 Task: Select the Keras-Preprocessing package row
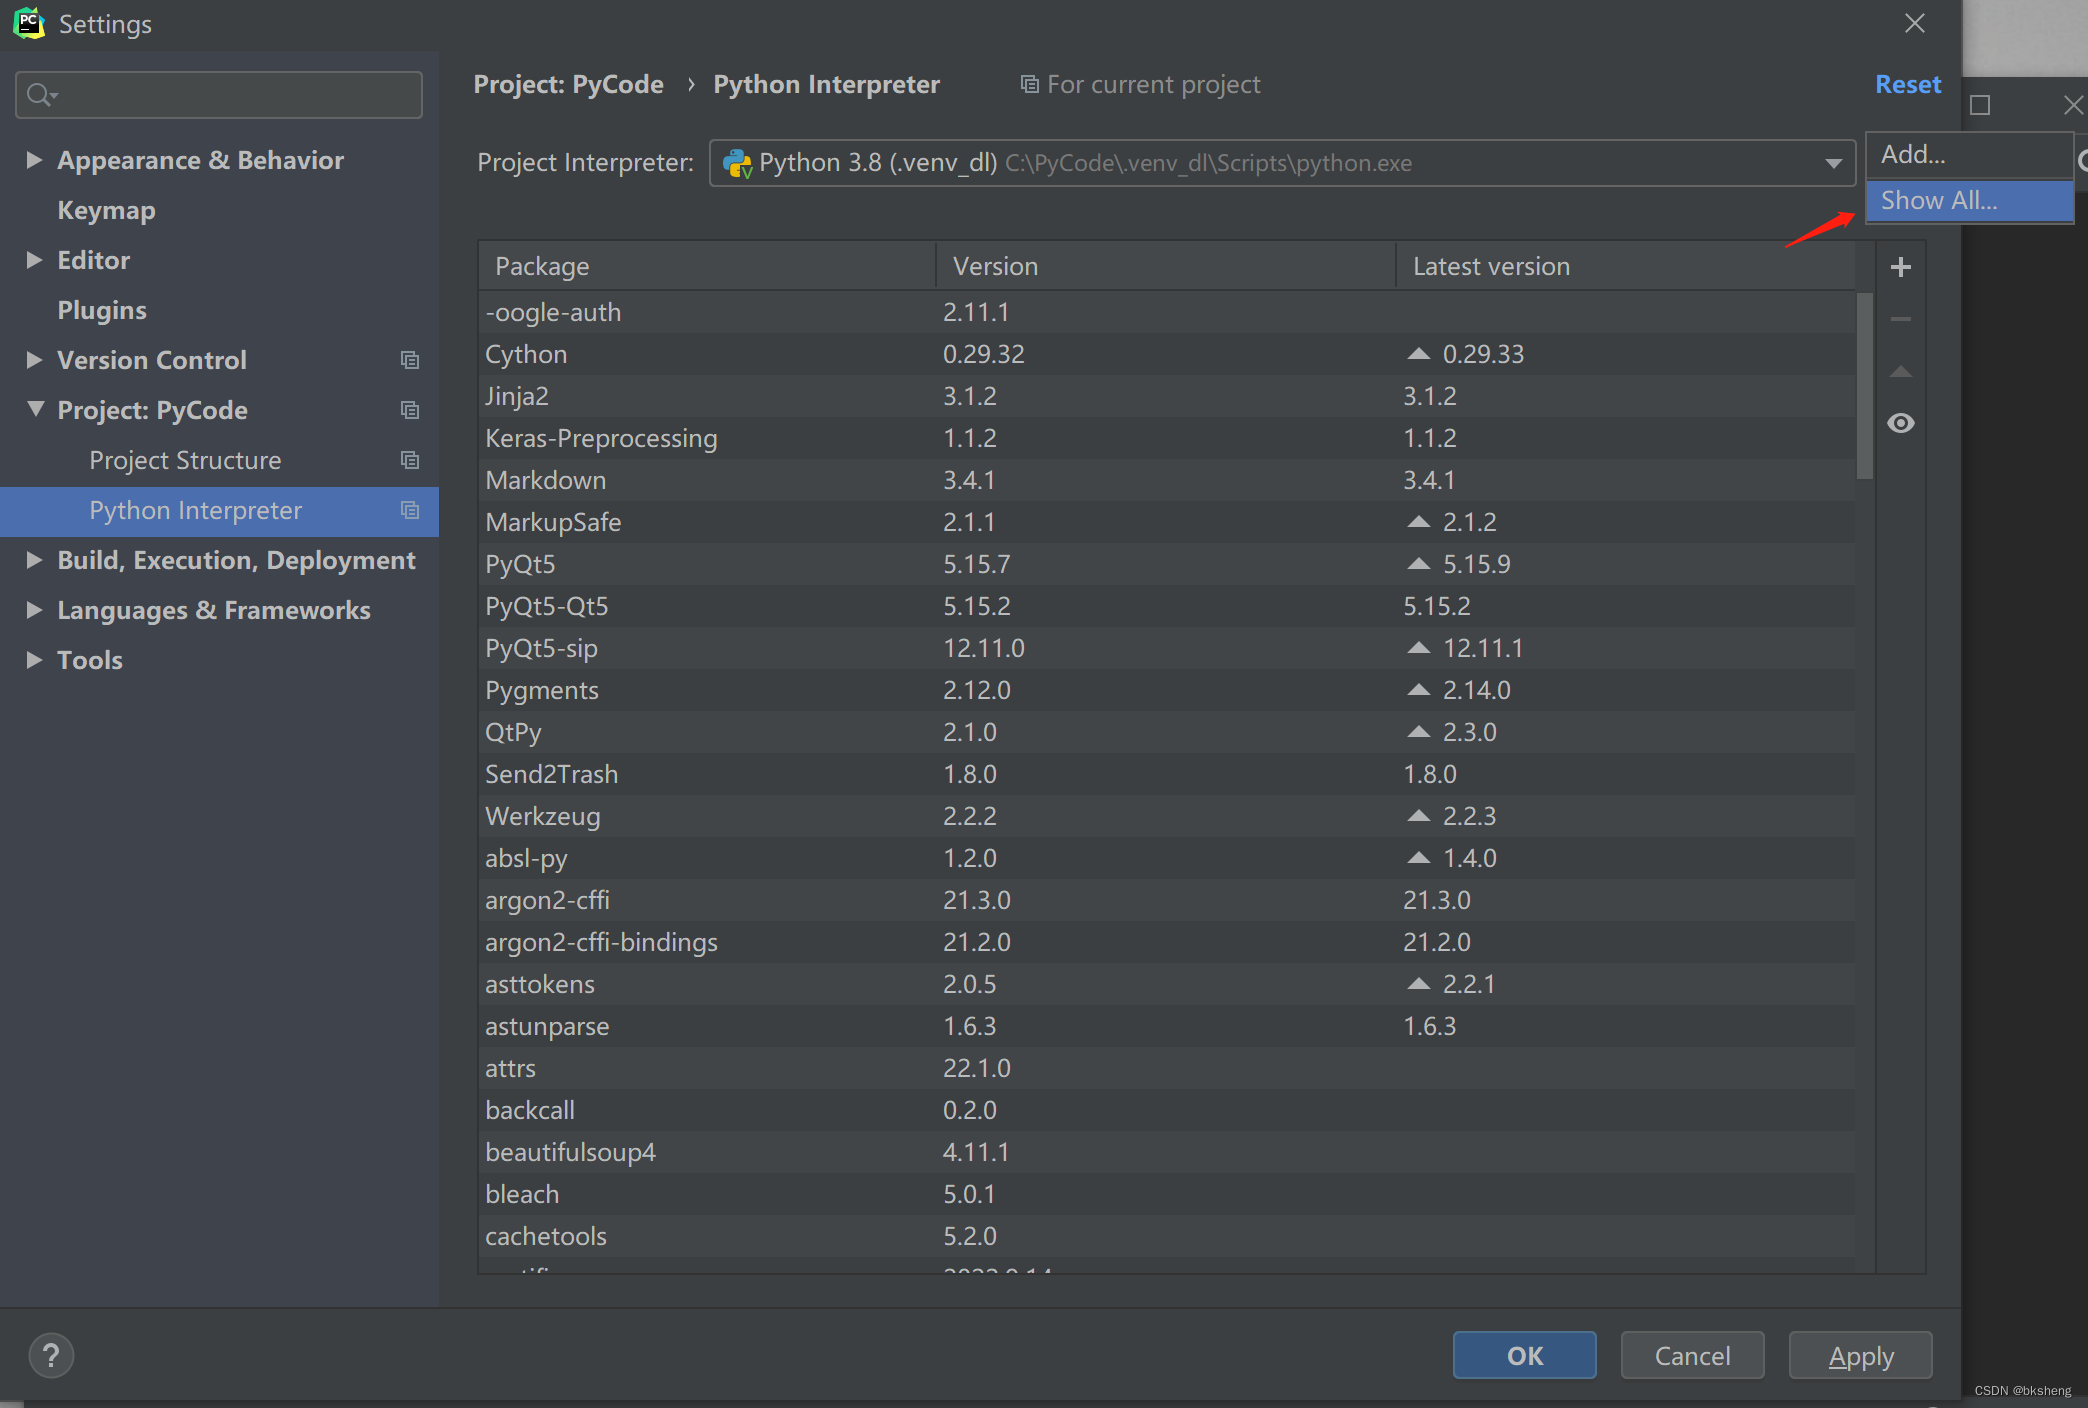(1166, 438)
